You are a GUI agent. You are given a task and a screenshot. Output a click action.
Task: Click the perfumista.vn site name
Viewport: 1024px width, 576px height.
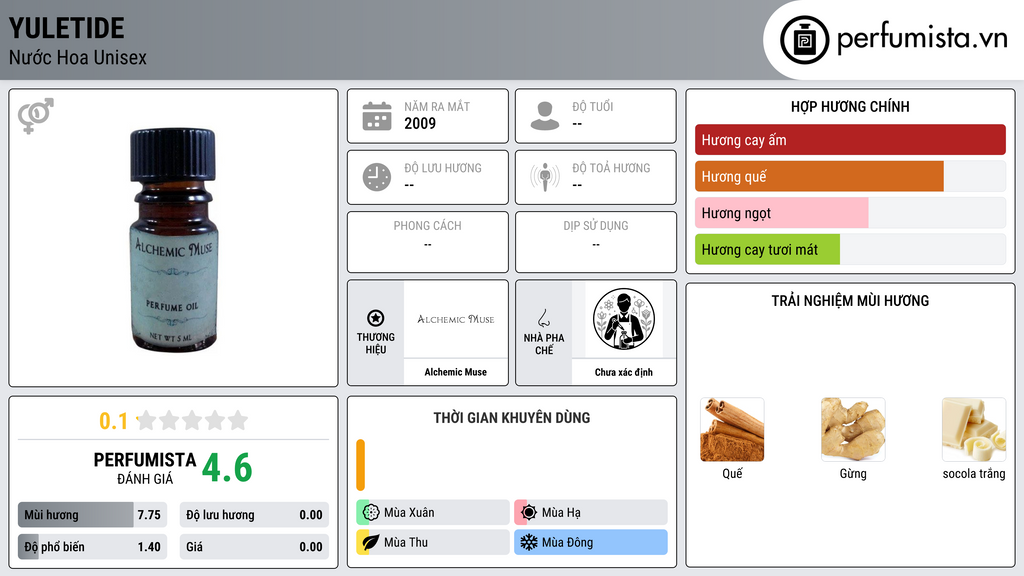[922, 39]
